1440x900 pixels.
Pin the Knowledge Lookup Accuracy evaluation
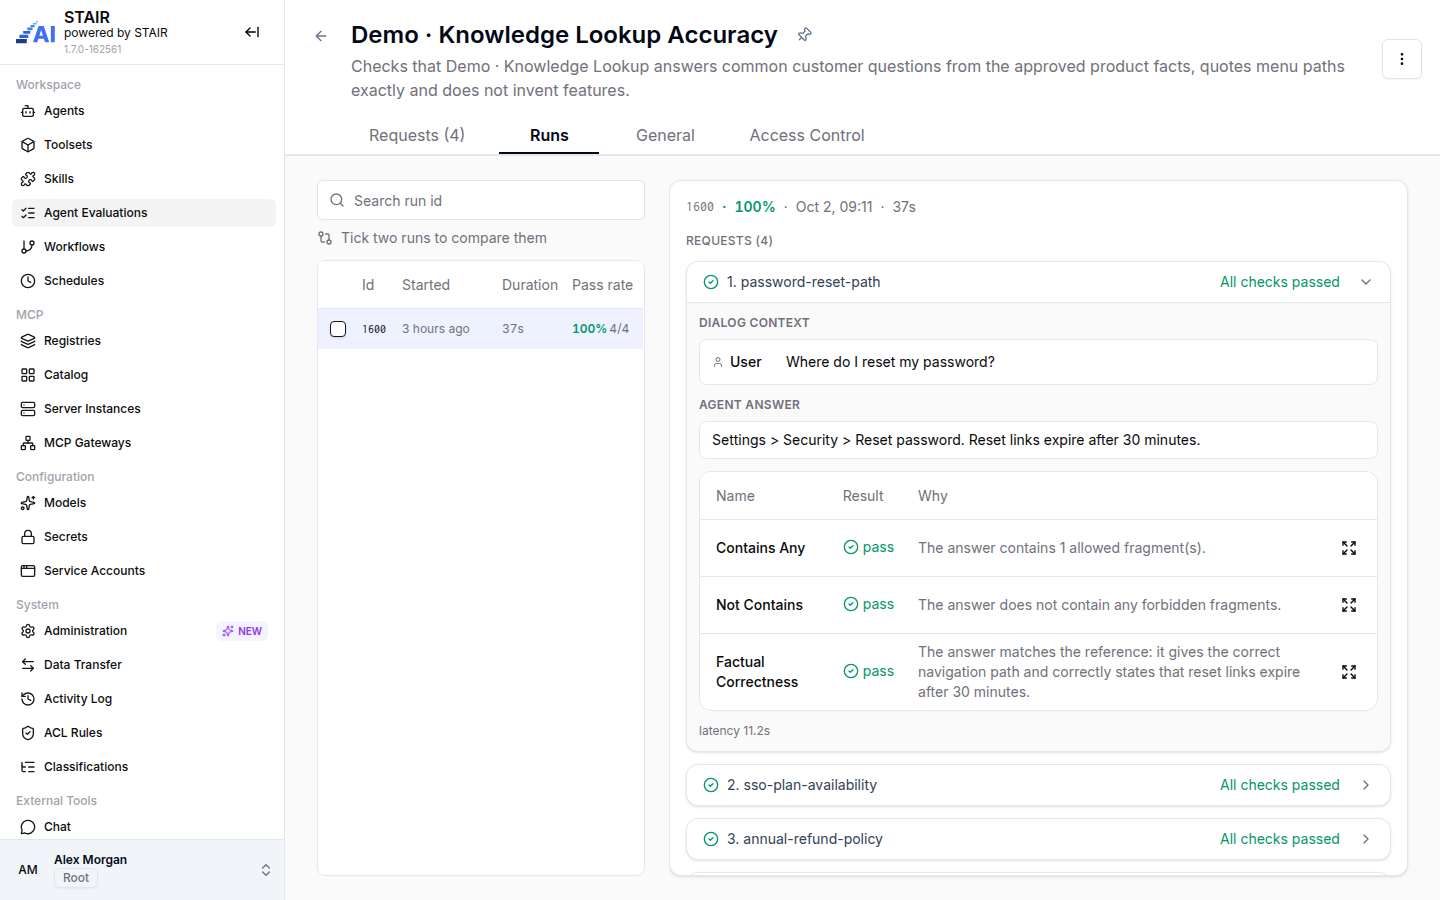[804, 35]
